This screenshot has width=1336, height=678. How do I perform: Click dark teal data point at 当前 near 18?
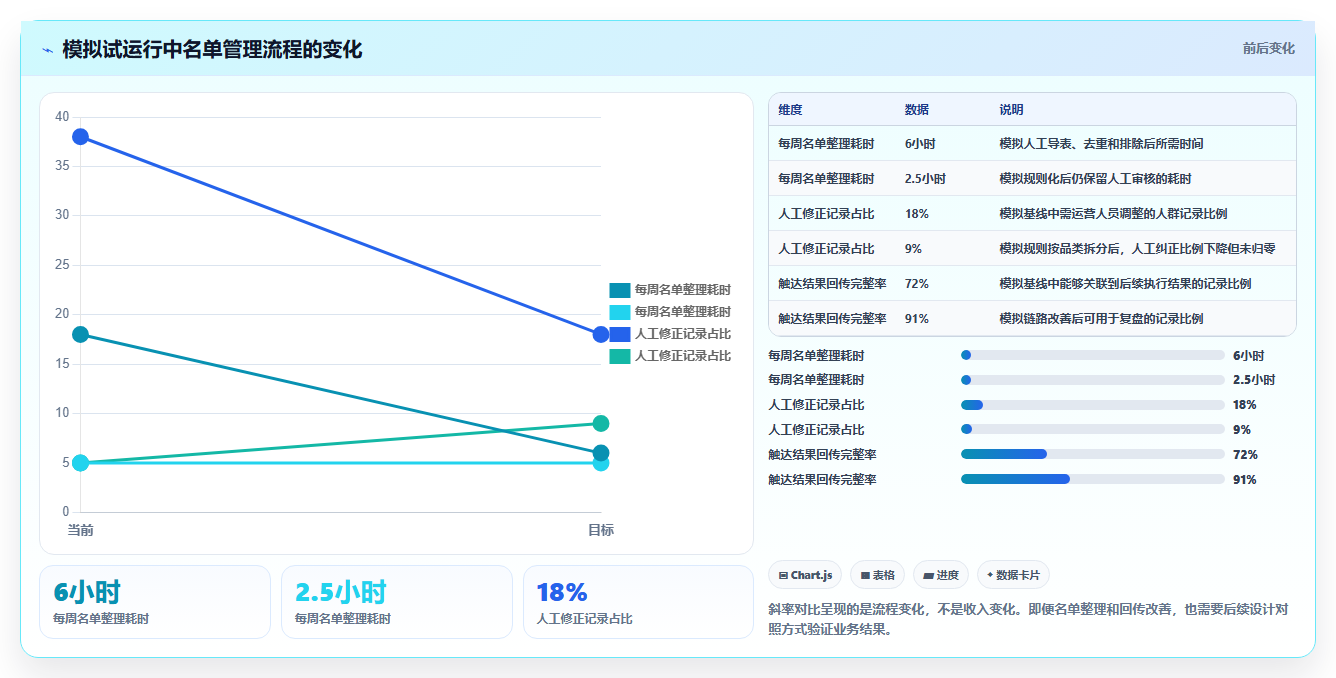[80, 334]
